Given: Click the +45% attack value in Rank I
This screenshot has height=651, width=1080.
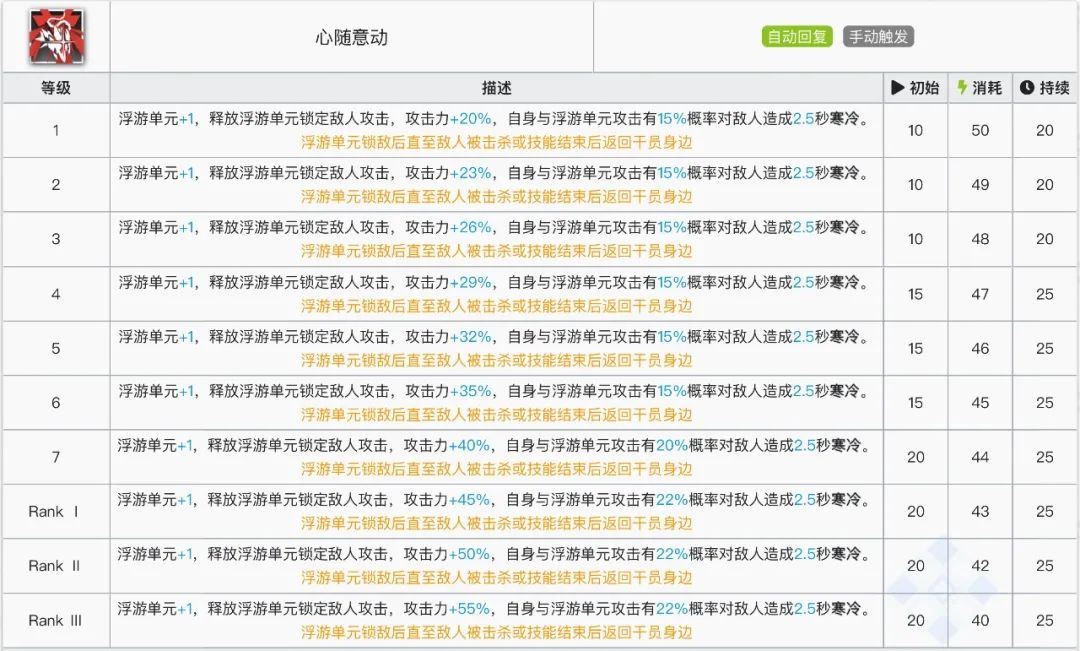Looking at the screenshot, I should (x=469, y=500).
